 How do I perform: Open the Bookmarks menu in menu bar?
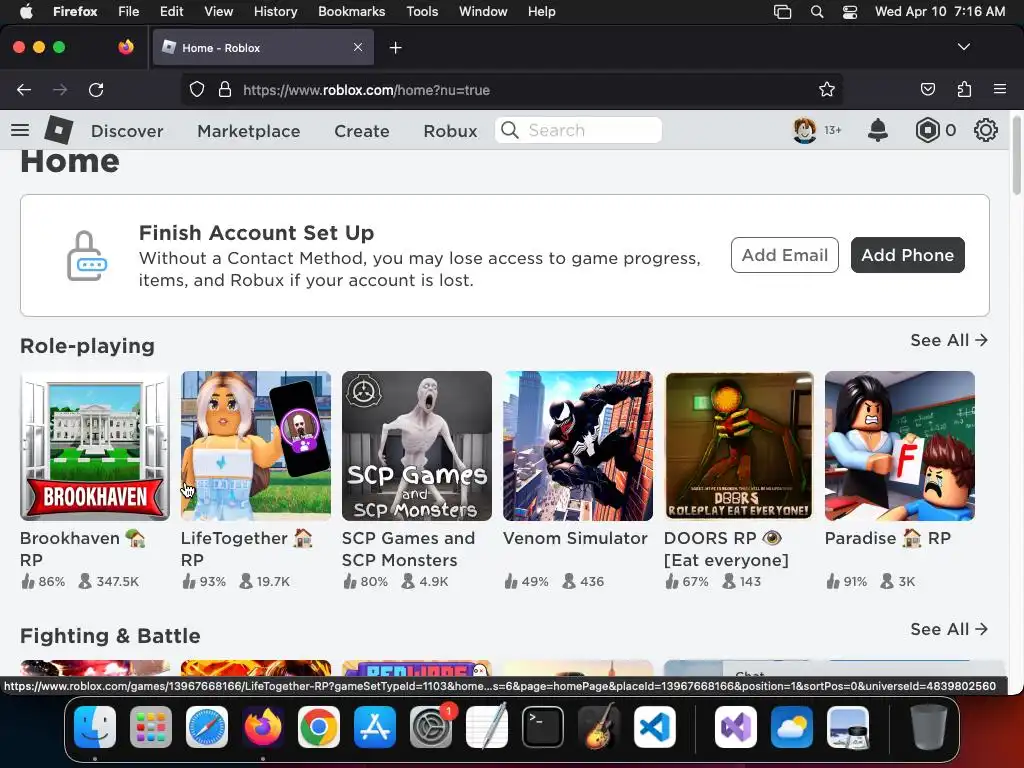[351, 12]
